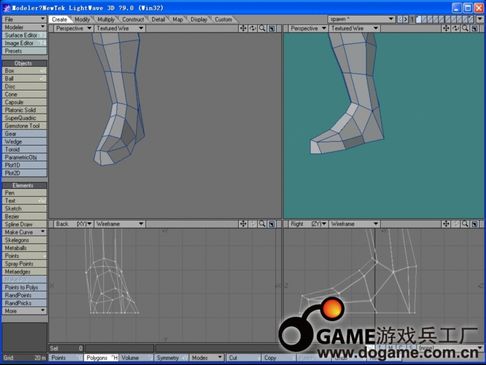Click the move icon of the Back viewport
The image size is (486, 365).
(243, 224)
